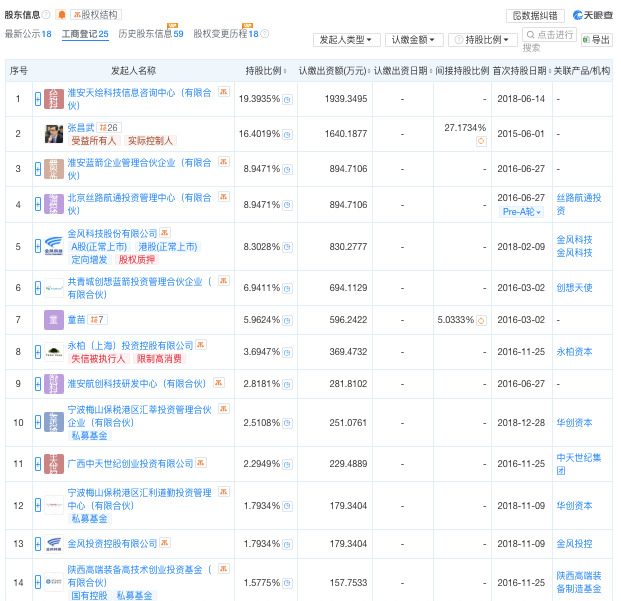The height and width of the screenshot is (601, 621).
Task: Click the 金风科技 company logo in row 5
Action: point(53,246)
